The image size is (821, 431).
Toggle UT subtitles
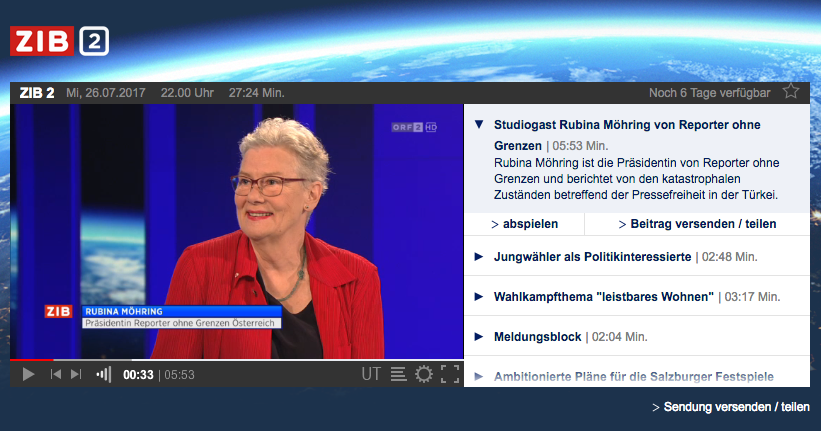tap(371, 374)
